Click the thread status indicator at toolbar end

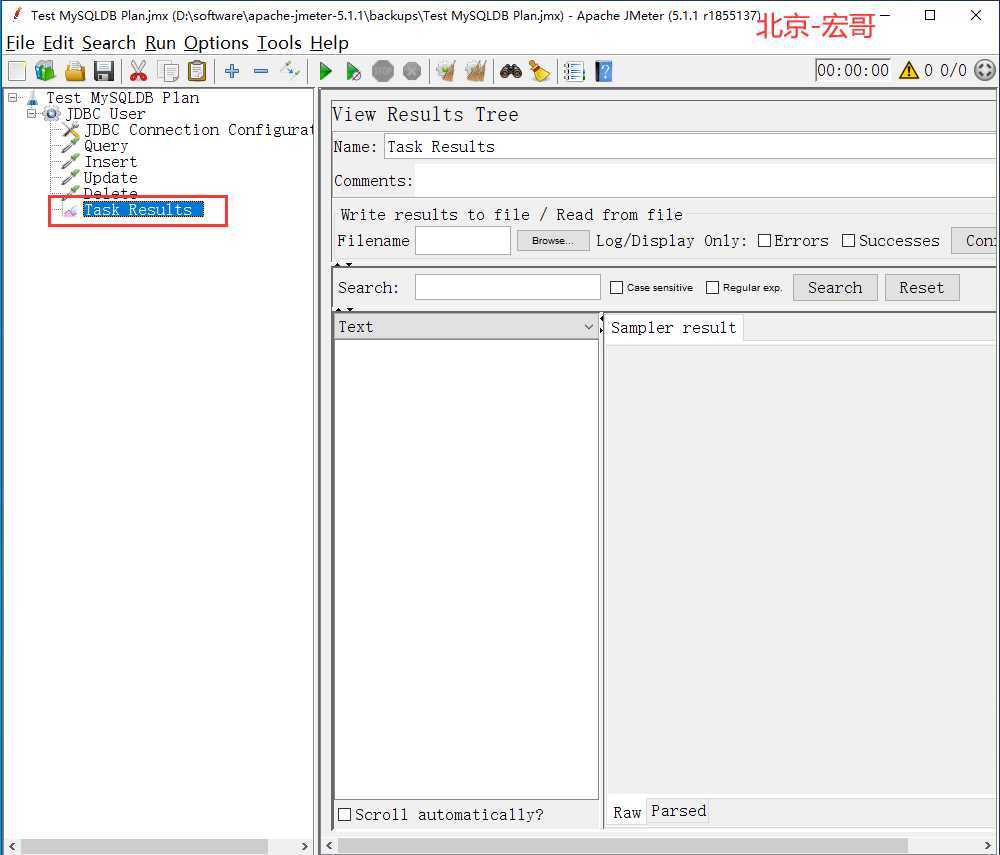[985, 70]
